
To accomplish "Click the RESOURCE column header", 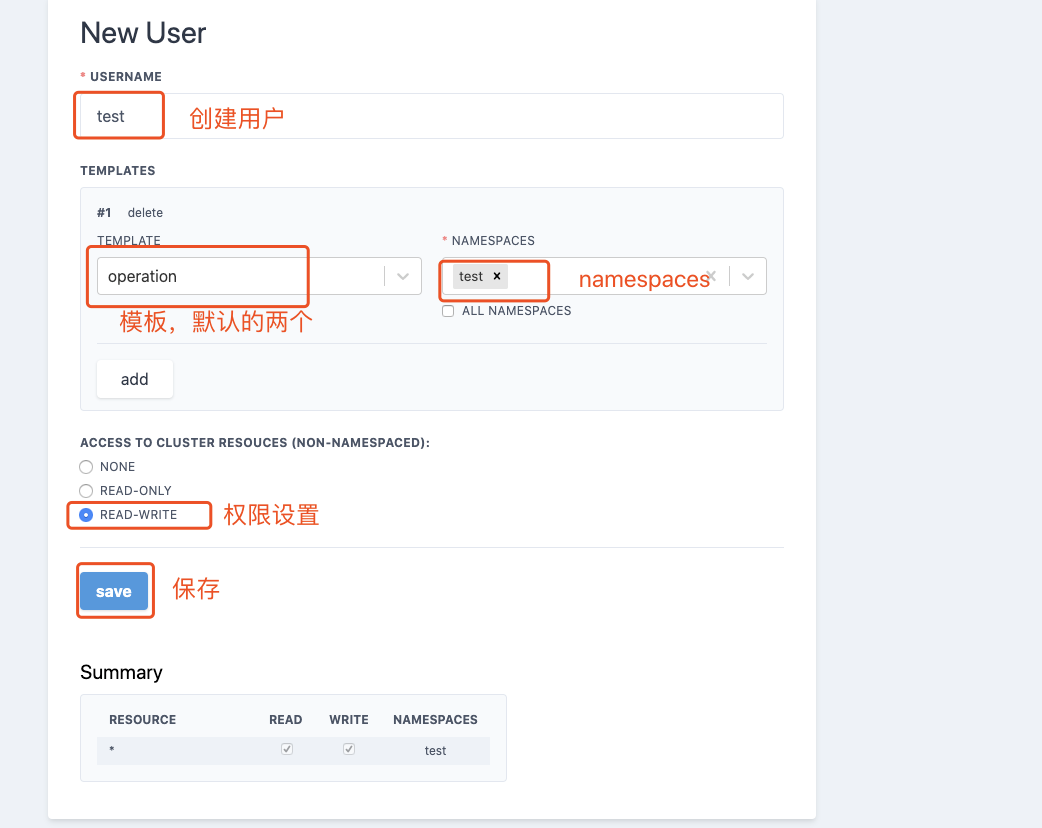I will 142,720.
